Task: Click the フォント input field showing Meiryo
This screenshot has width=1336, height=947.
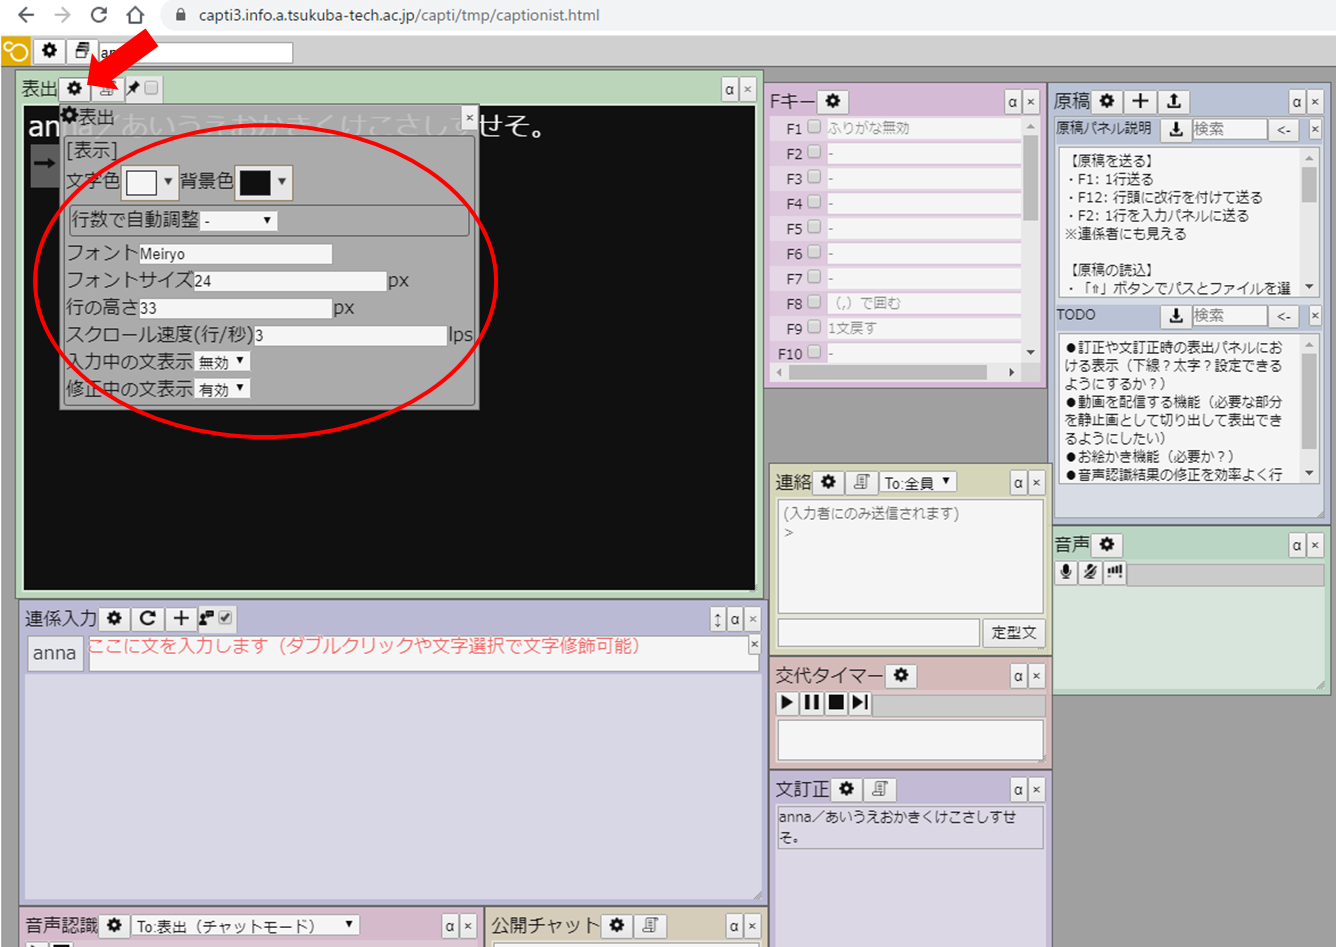Action: pos(235,254)
